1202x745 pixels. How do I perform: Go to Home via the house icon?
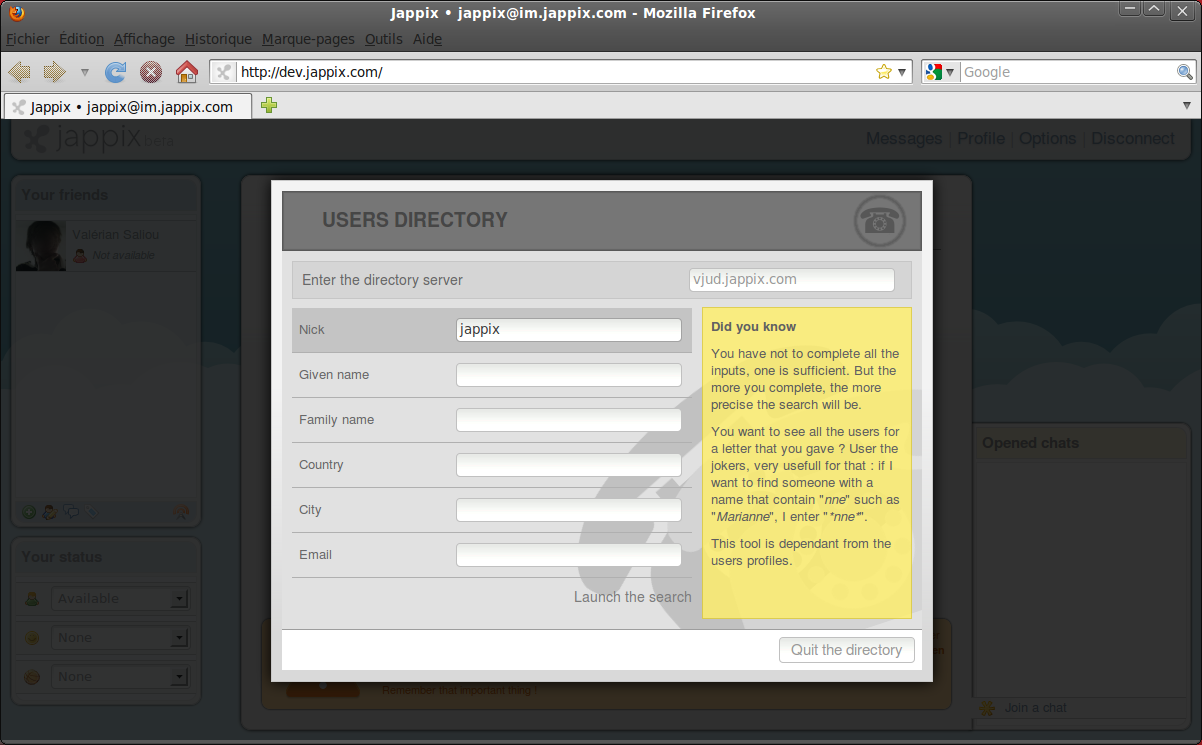tap(186, 72)
